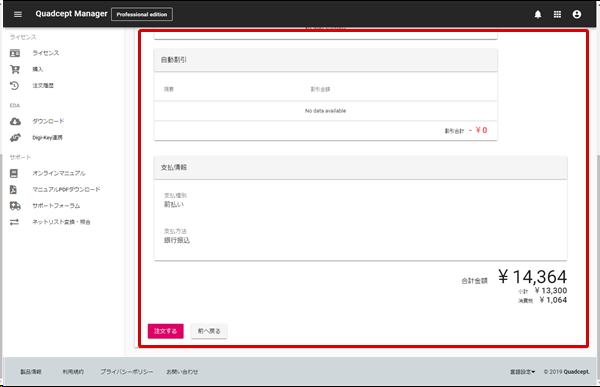Click the tax ¥1,064 value
The image size is (600, 387).
tap(553, 300)
